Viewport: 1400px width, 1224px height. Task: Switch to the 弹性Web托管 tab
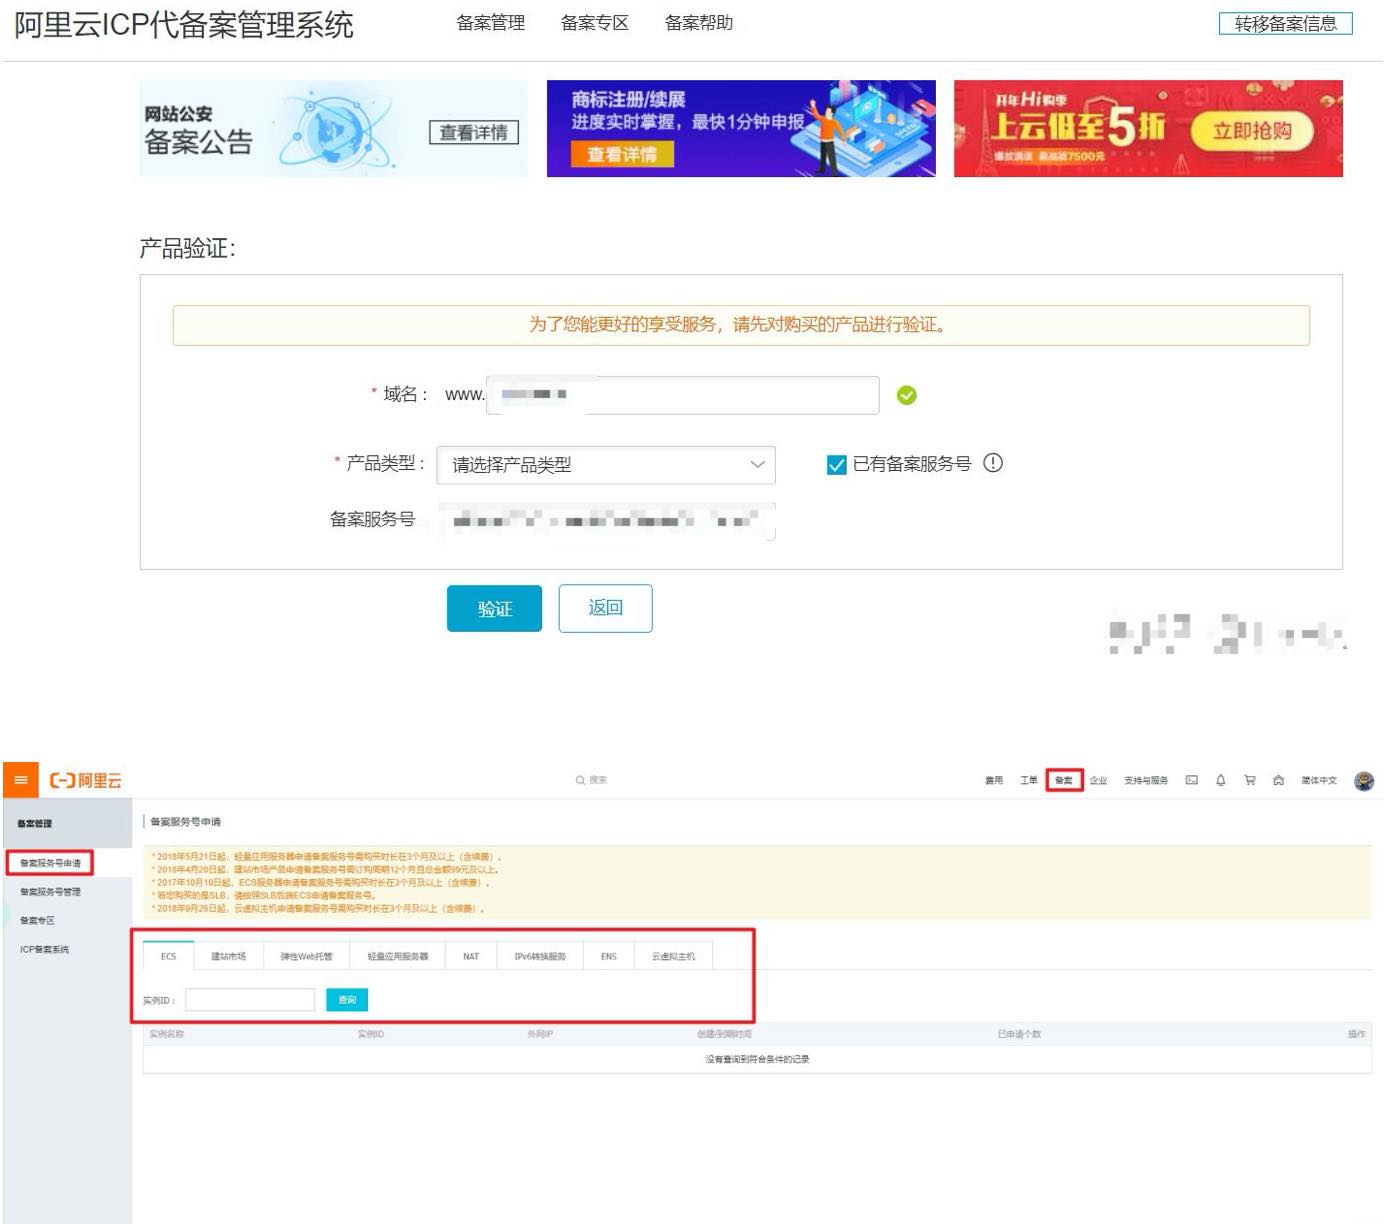[306, 956]
